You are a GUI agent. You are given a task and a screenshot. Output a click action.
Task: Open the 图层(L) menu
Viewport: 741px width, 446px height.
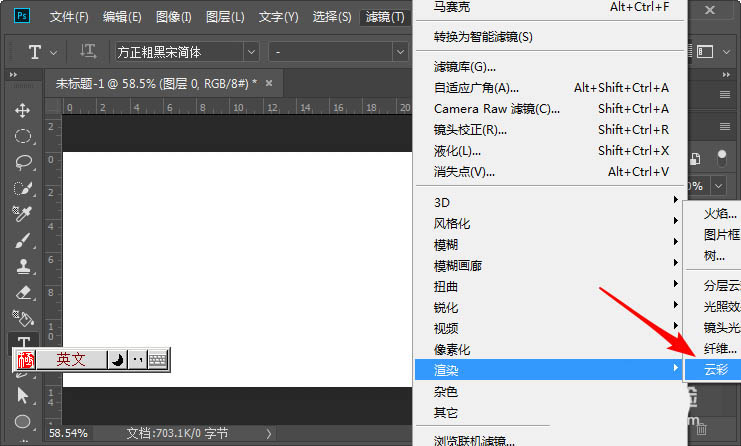(x=225, y=17)
